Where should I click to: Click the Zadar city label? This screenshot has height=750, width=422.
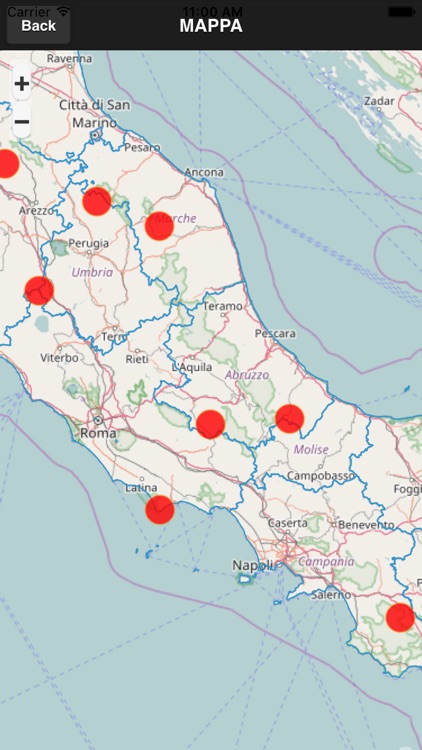[379, 101]
